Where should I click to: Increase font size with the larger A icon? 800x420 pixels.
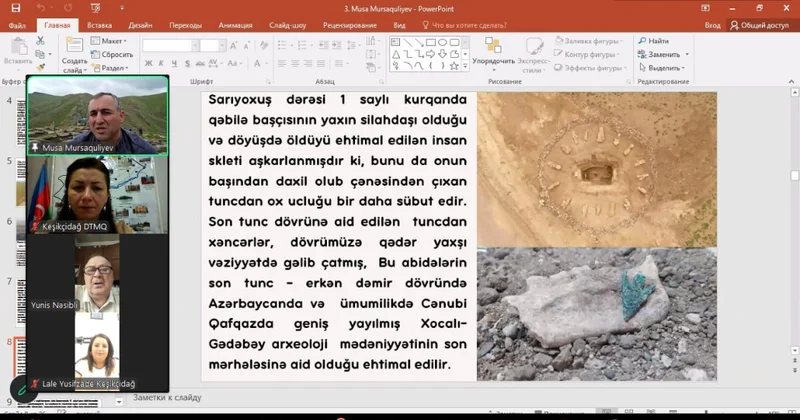[x=233, y=46]
